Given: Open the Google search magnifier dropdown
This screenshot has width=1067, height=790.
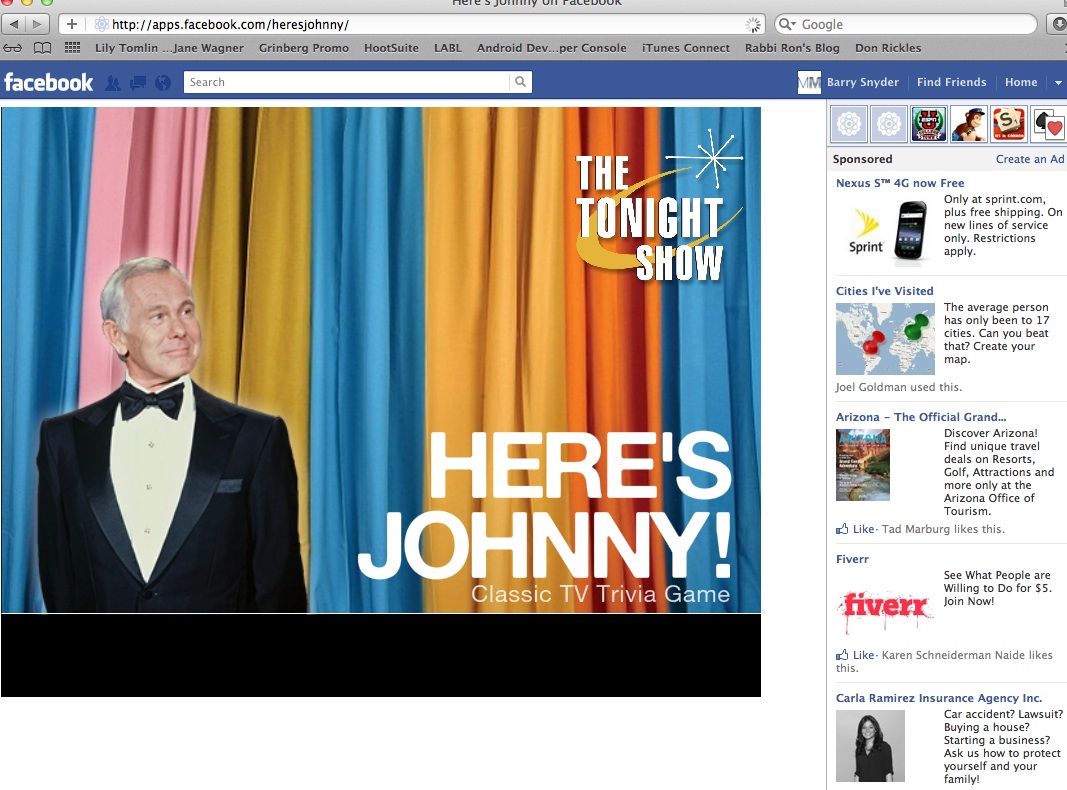Looking at the screenshot, I should tap(787, 24).
